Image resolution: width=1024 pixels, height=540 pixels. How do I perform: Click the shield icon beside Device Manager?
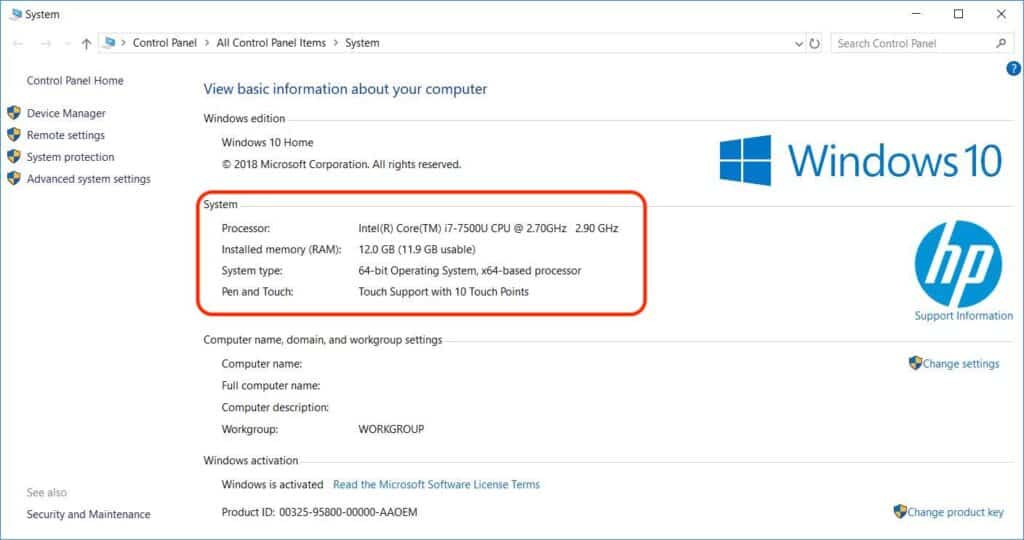click(x=14, y=112)
